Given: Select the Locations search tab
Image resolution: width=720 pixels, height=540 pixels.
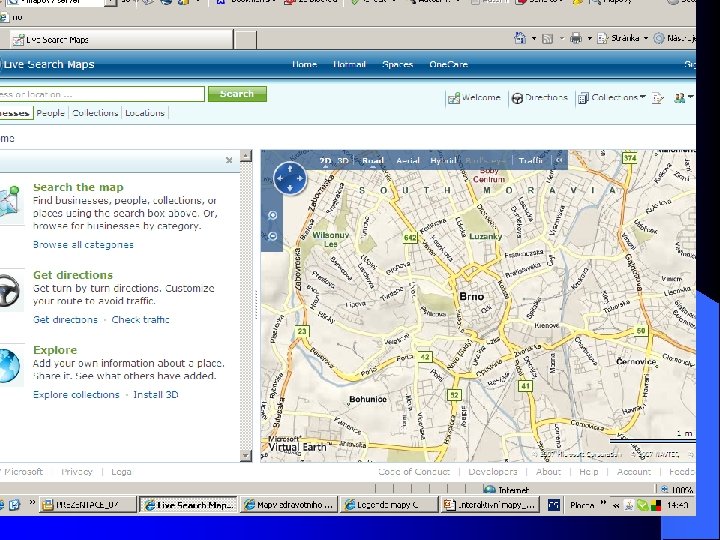Looking at the screenshot, I should pos(145,112).
